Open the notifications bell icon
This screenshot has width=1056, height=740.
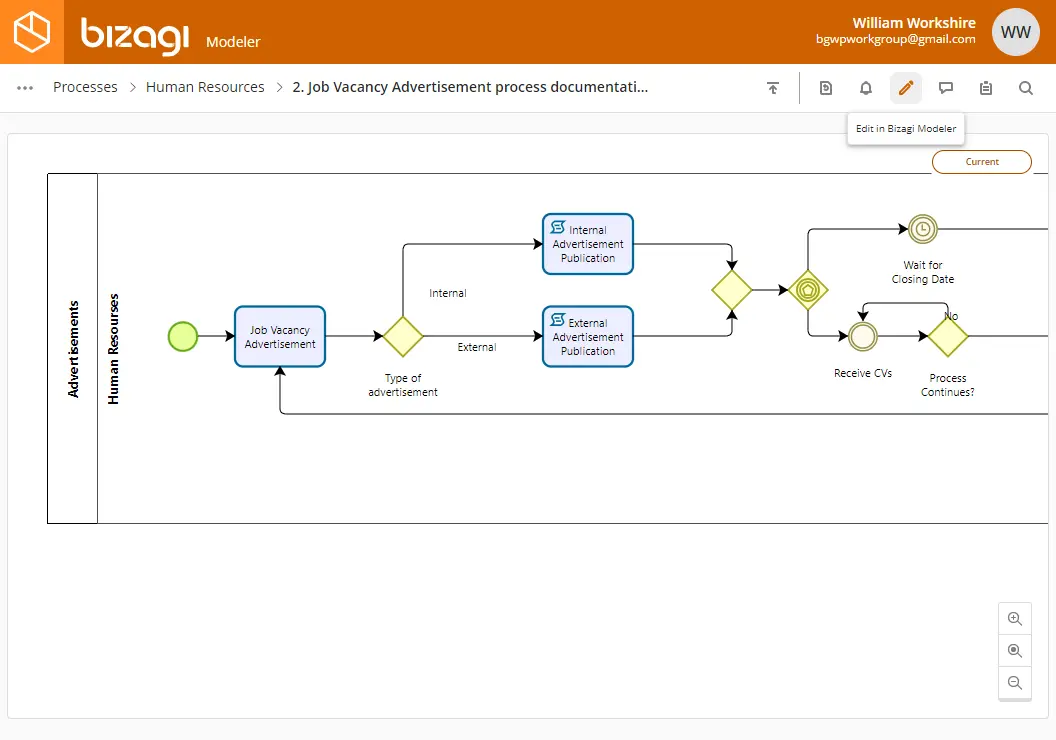pyautogui.click(x=865, y=88)
